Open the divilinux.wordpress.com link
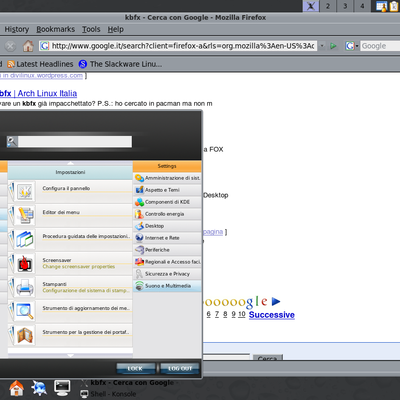Image resolution: width=400 pixels, height=400 pixels. (41, 76)
